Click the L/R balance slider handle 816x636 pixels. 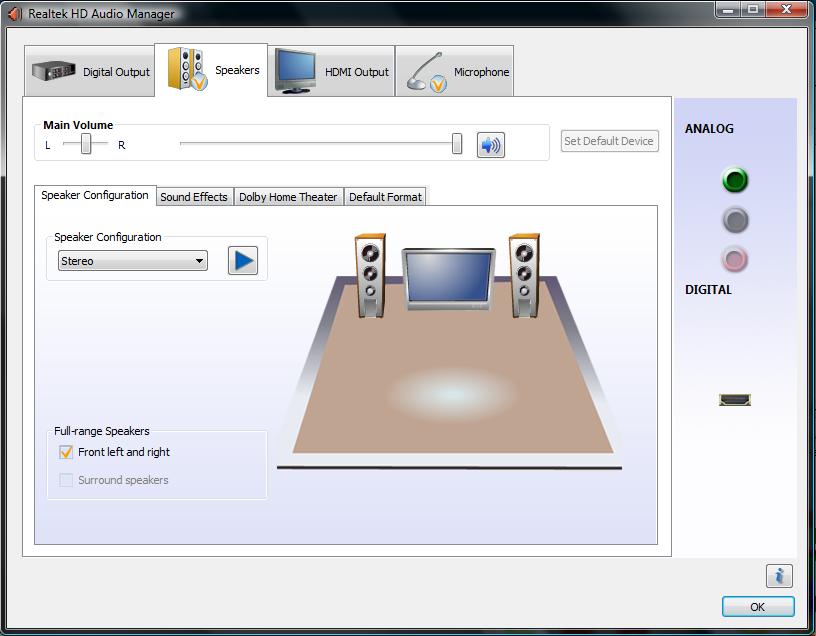coord(86,144)
